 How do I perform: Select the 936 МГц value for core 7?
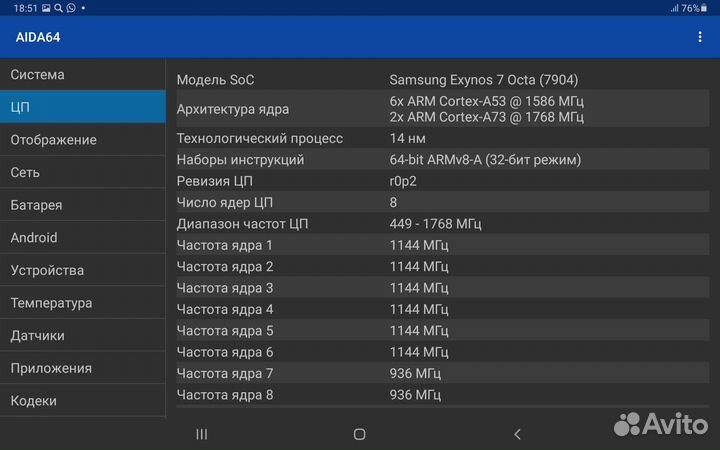415,373
